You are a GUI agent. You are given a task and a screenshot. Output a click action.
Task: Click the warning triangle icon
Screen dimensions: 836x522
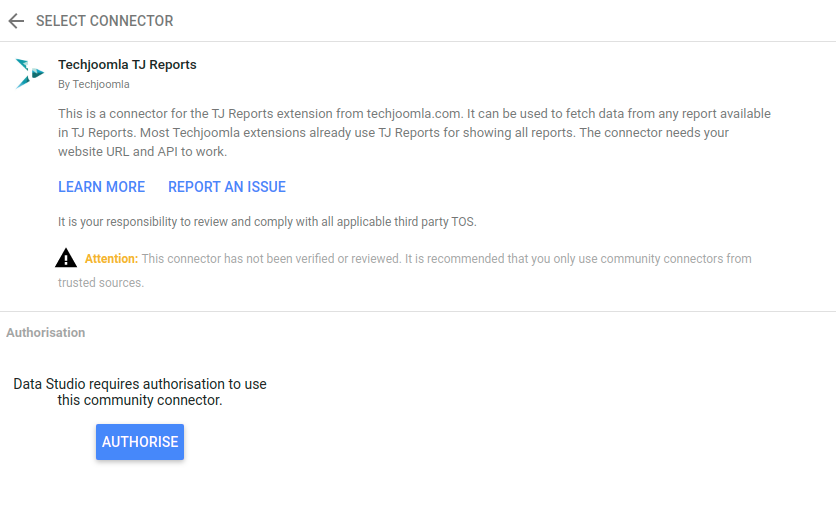pyautogui.click(x=66, y=258)
